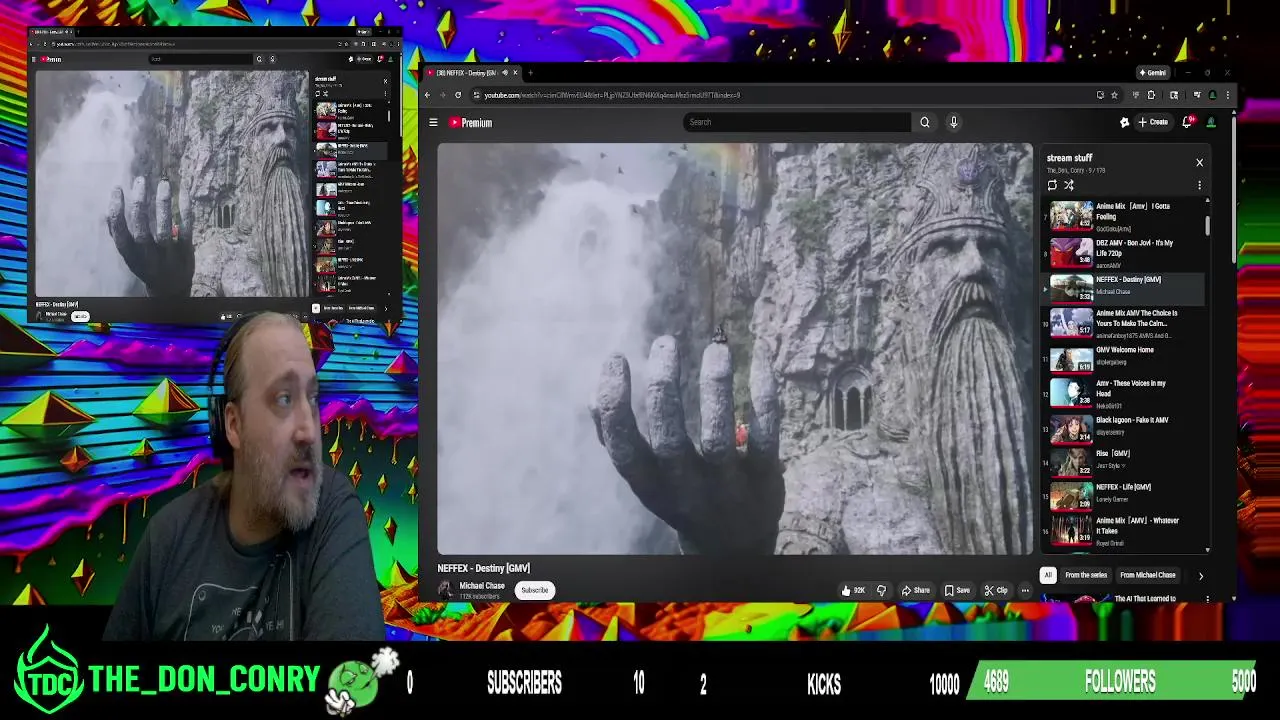Play Anime Mix AMV Whatever It Takes
The height and width of the screenshot is (720, 1280).
(1123, 531)
